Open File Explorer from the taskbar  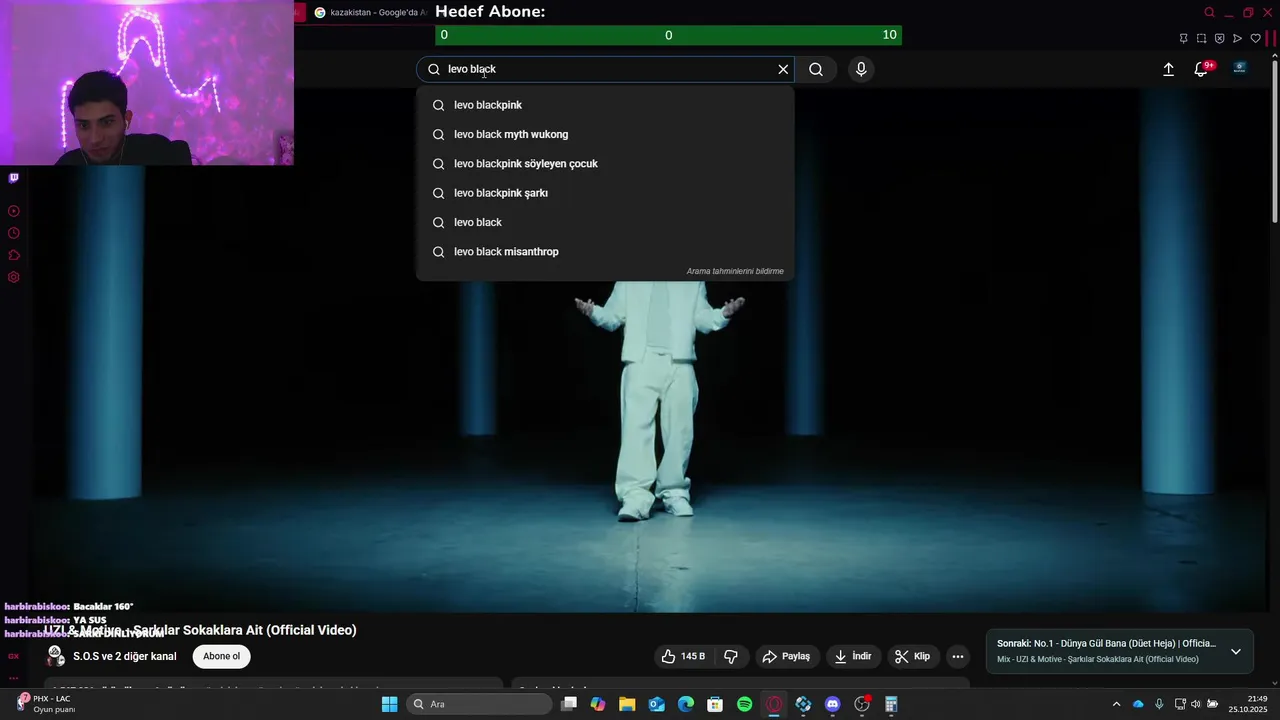pos(627,704)
